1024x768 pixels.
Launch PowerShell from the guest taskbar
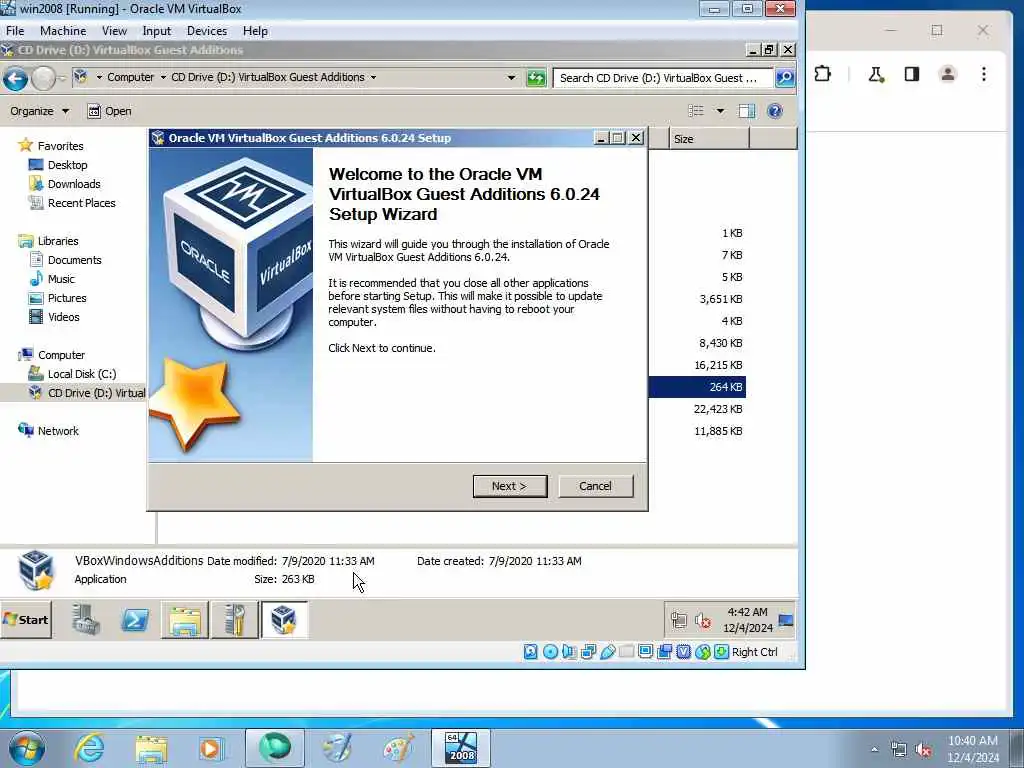[x=135, y=620]
